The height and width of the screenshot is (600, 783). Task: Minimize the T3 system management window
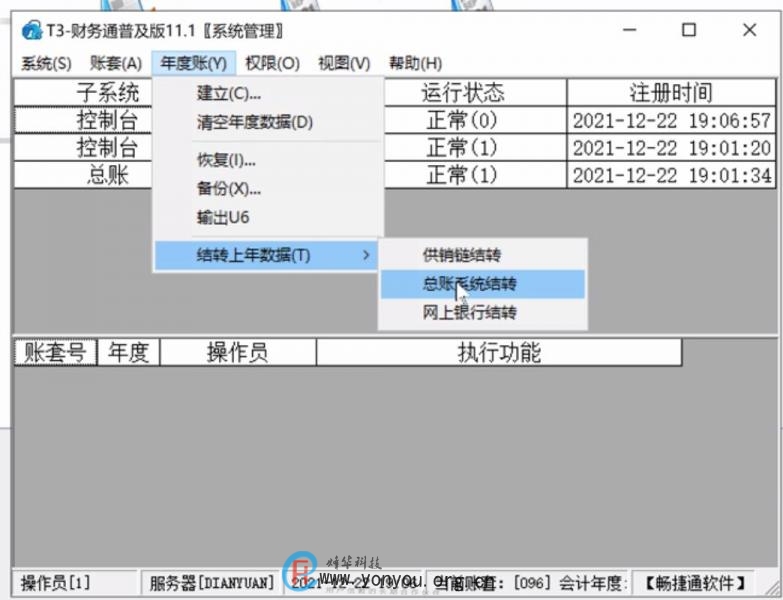pos(630,30)
